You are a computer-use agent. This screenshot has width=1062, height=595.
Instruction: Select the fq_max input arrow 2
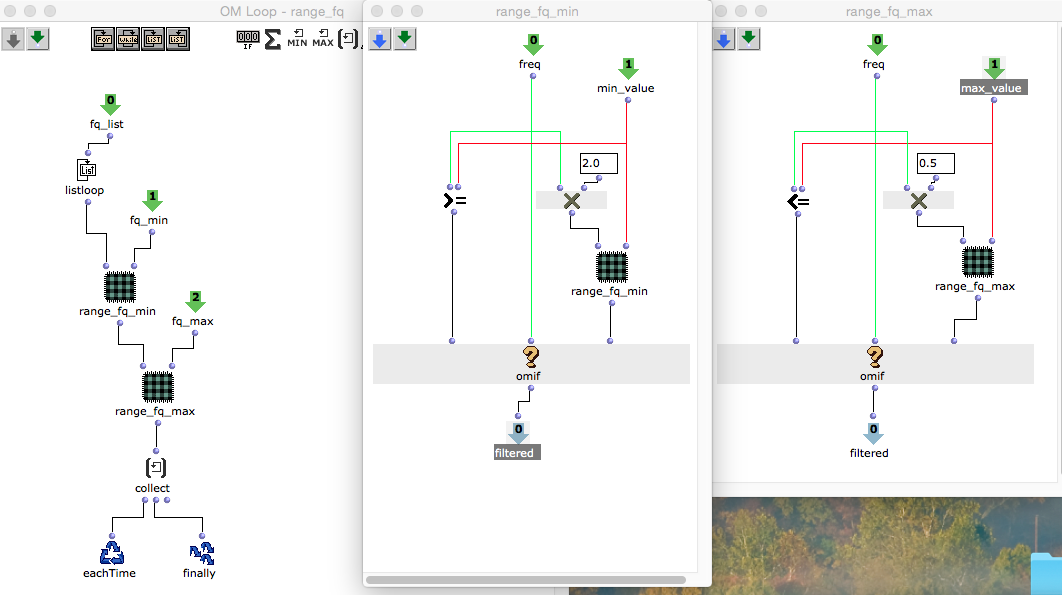coord(195,302)
